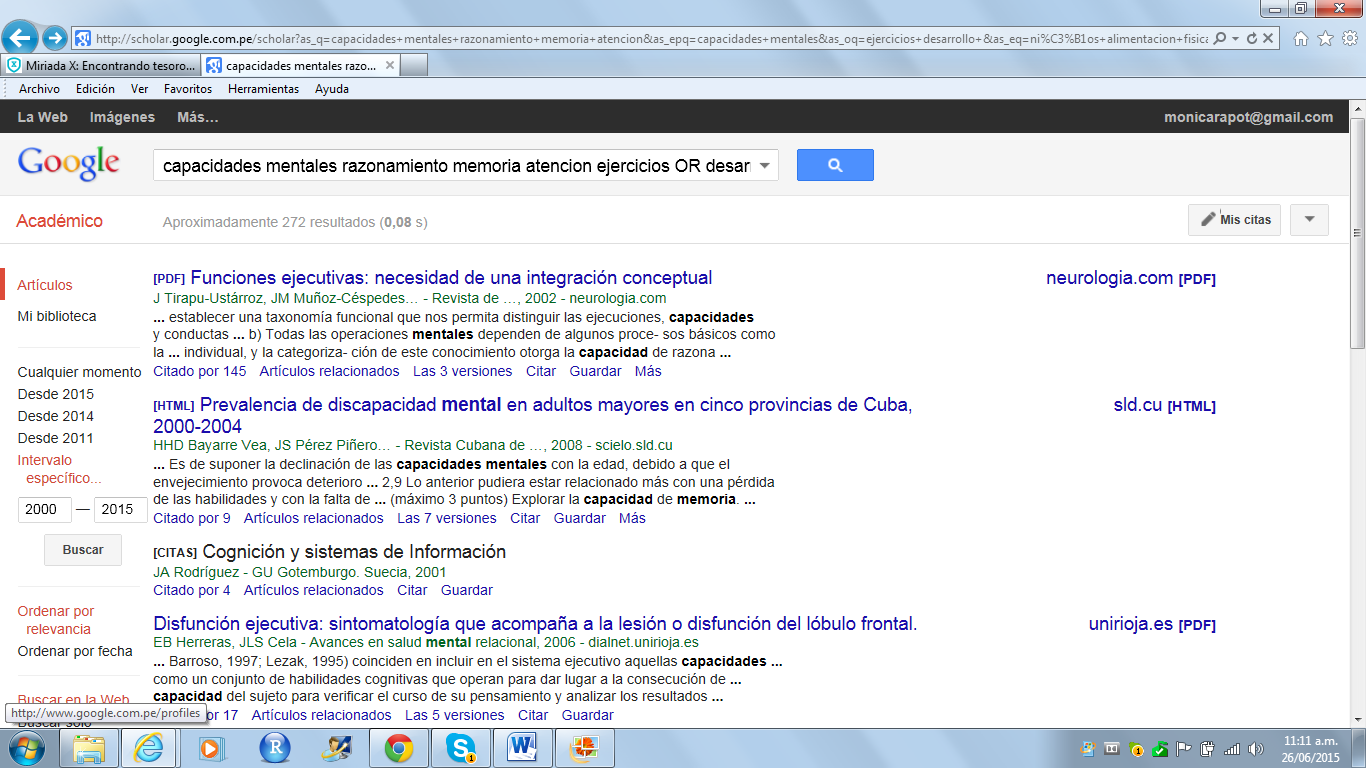Image resolution: width=1366 pixels, height=768 pixels.
Task: Filter results Desde 2011
Action: [x=55, y=438]
